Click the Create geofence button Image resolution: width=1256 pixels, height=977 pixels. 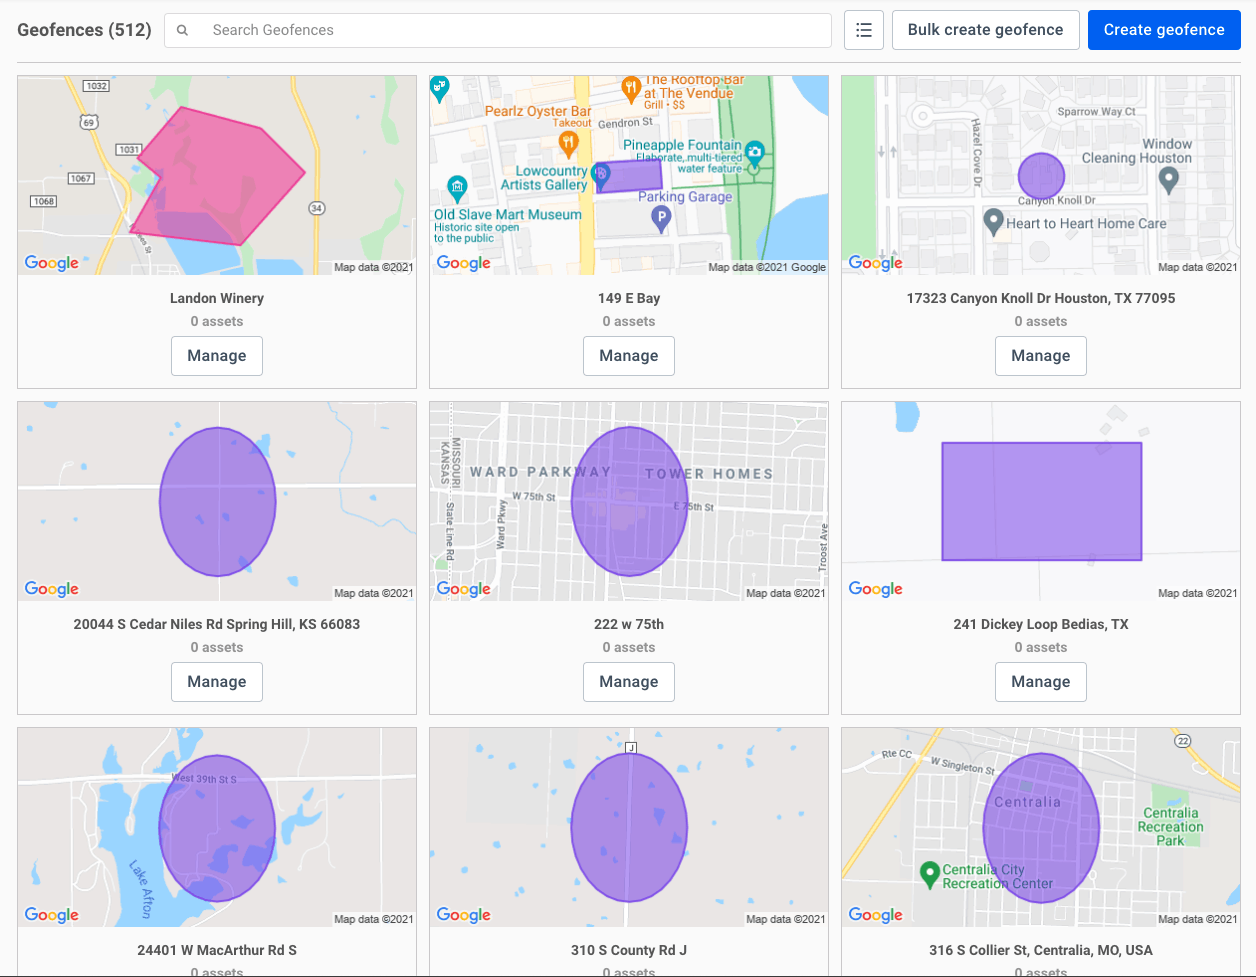(1164, 29)
